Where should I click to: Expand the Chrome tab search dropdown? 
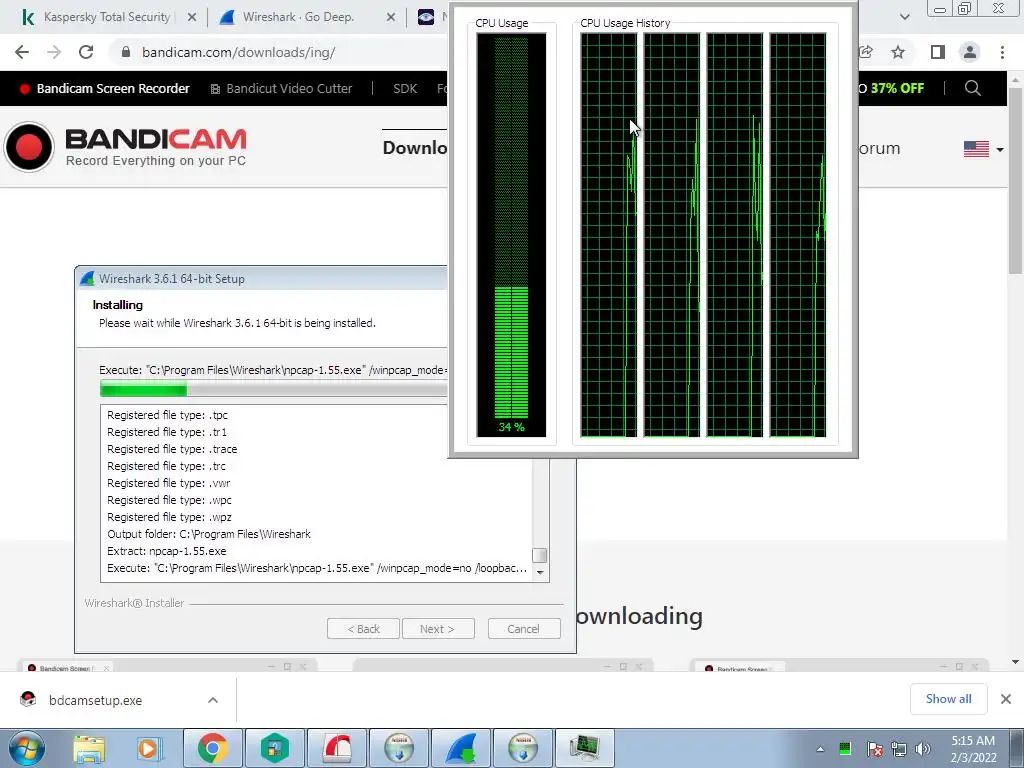[904, 17]
